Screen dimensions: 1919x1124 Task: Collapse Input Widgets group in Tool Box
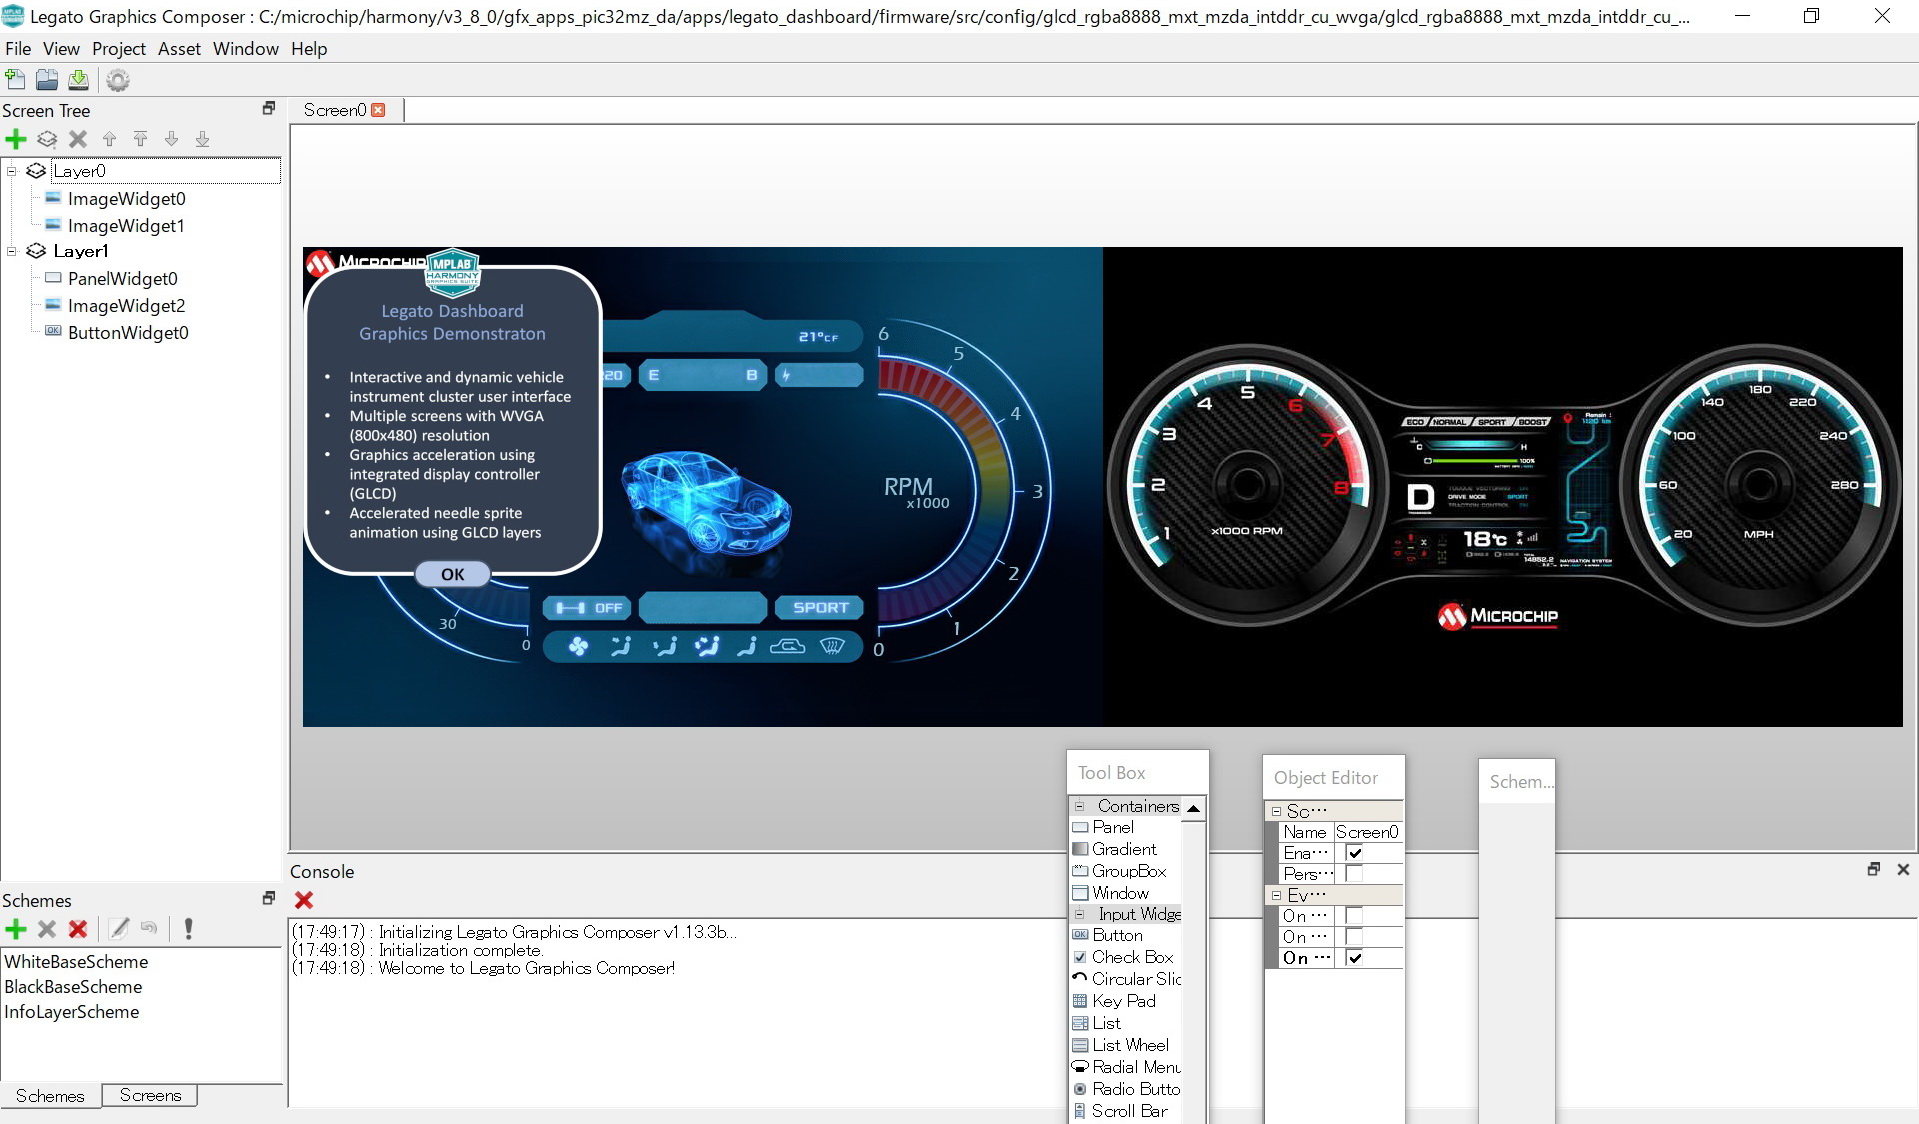tap(1079, 914)
